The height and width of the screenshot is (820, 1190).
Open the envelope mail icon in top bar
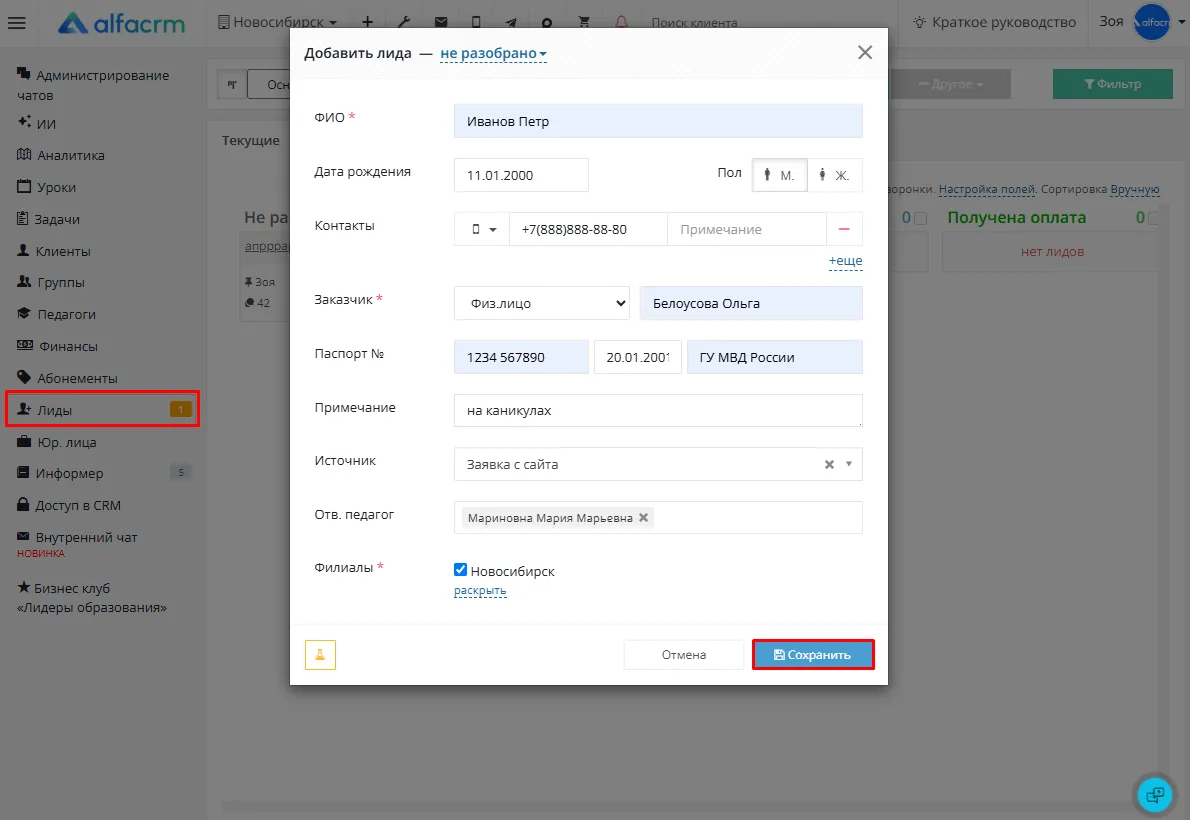[441, 22]
